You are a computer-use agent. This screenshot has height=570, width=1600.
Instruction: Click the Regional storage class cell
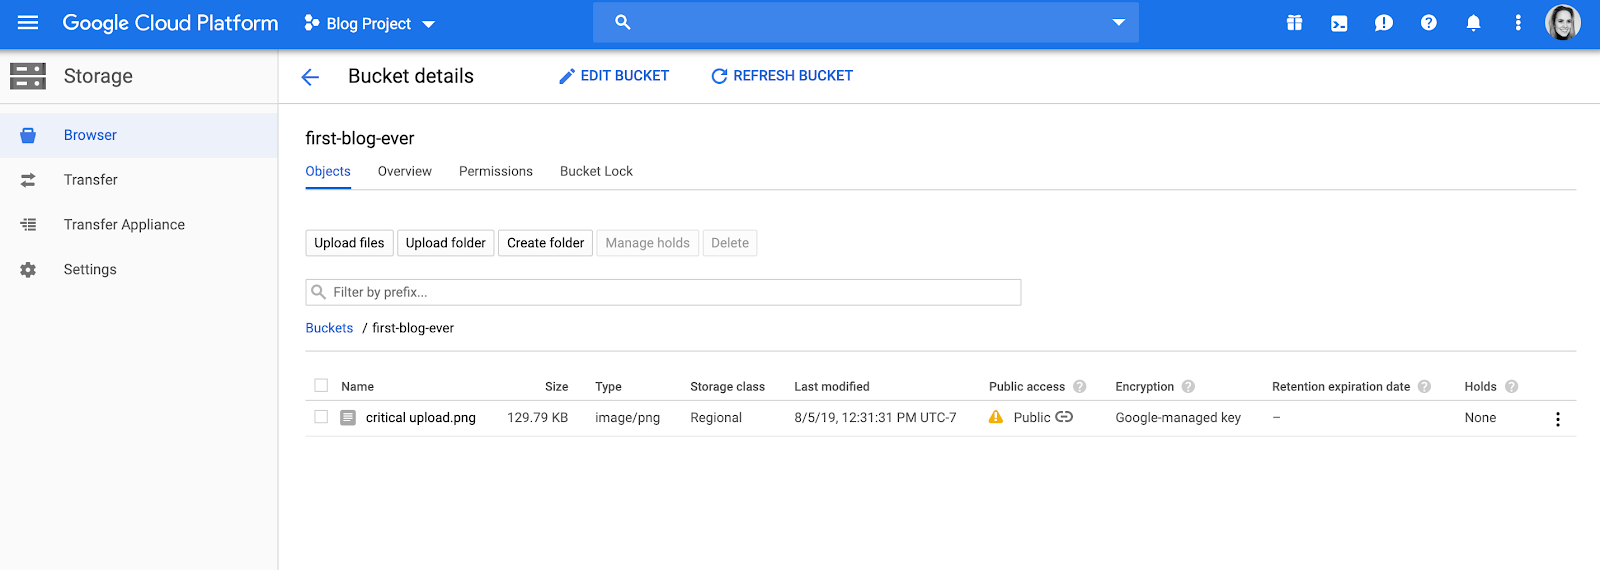(716, 418)
